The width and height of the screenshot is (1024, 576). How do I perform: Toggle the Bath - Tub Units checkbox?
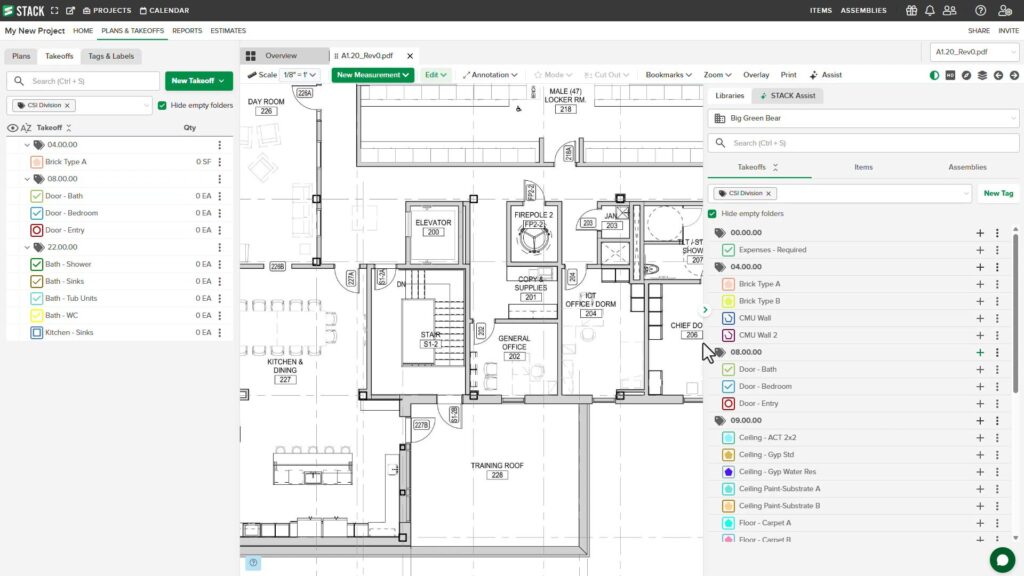tap(37, 298)
